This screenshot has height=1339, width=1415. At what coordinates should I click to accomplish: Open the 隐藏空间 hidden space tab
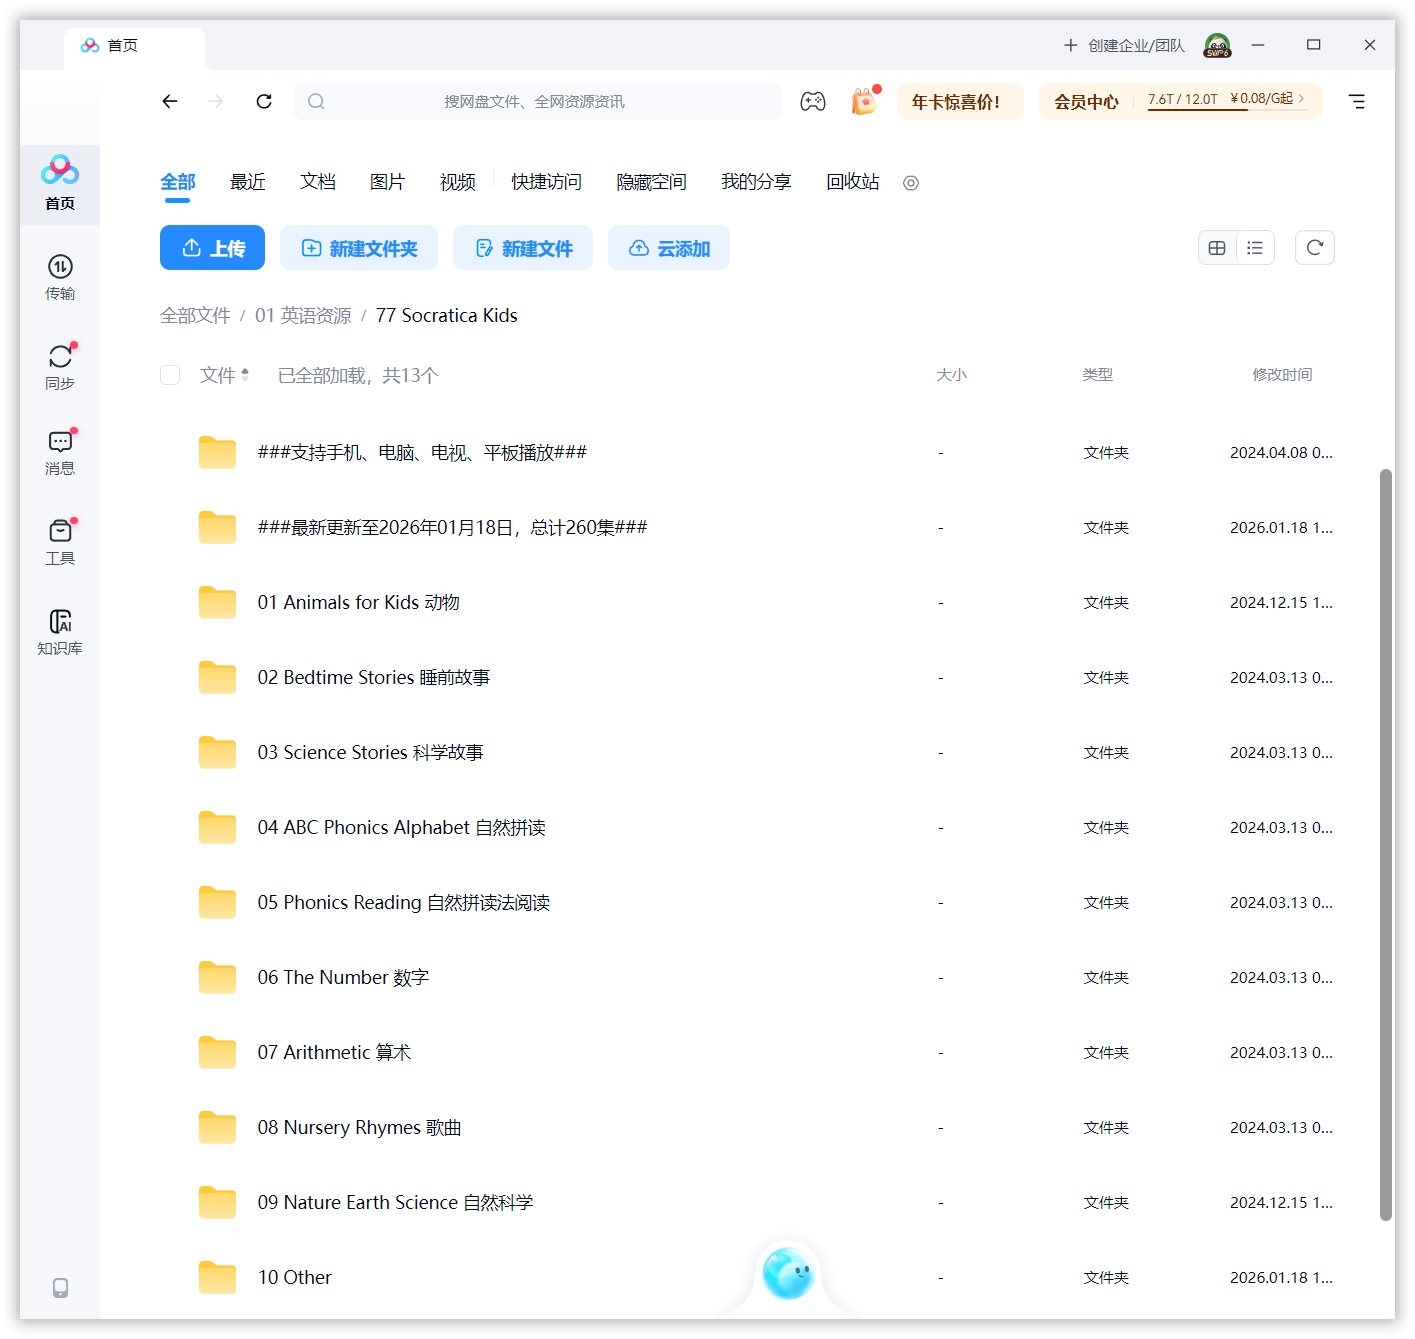coord(651,182)
